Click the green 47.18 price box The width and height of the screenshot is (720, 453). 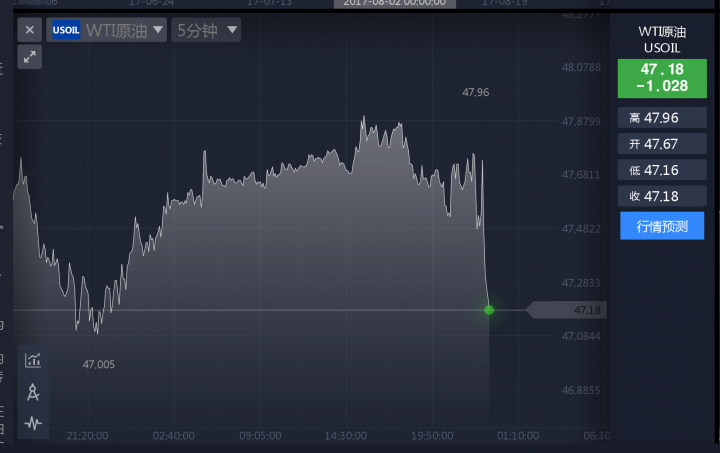[x=662, y=78]
